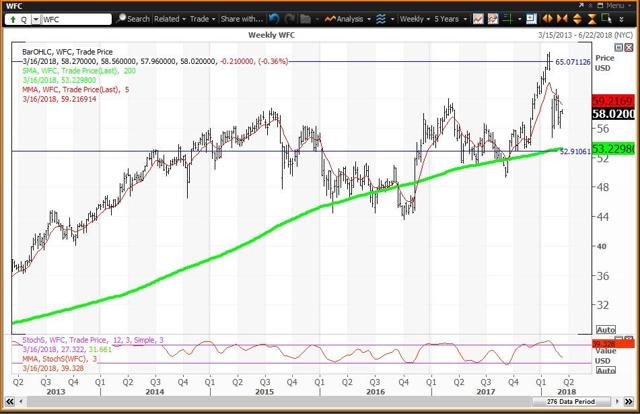Select the StochS, WFC legend label
This screenshot has width=640, height=414.
click(93, 340)
